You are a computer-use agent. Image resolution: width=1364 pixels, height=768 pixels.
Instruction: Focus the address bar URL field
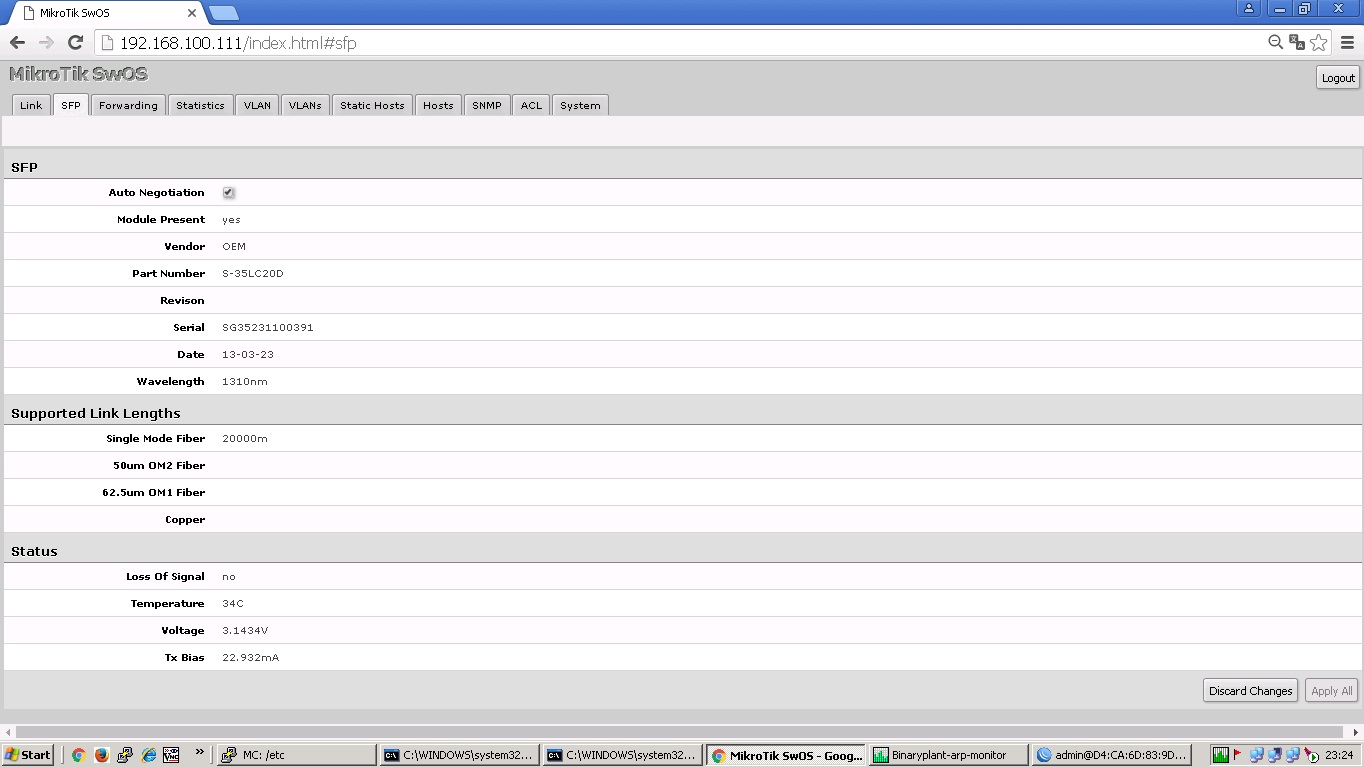click(x=680, y=43)
